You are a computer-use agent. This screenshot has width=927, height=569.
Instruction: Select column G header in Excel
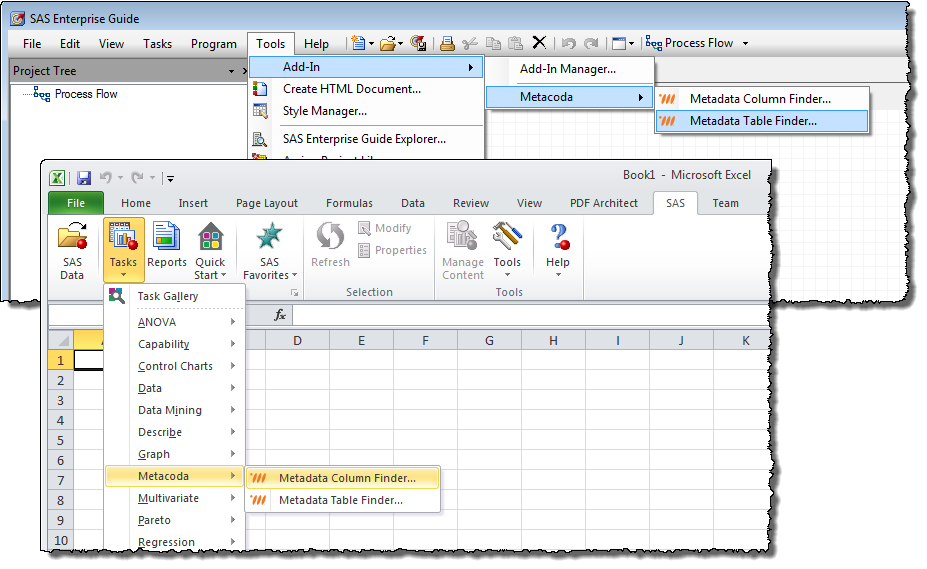[489, 341]
